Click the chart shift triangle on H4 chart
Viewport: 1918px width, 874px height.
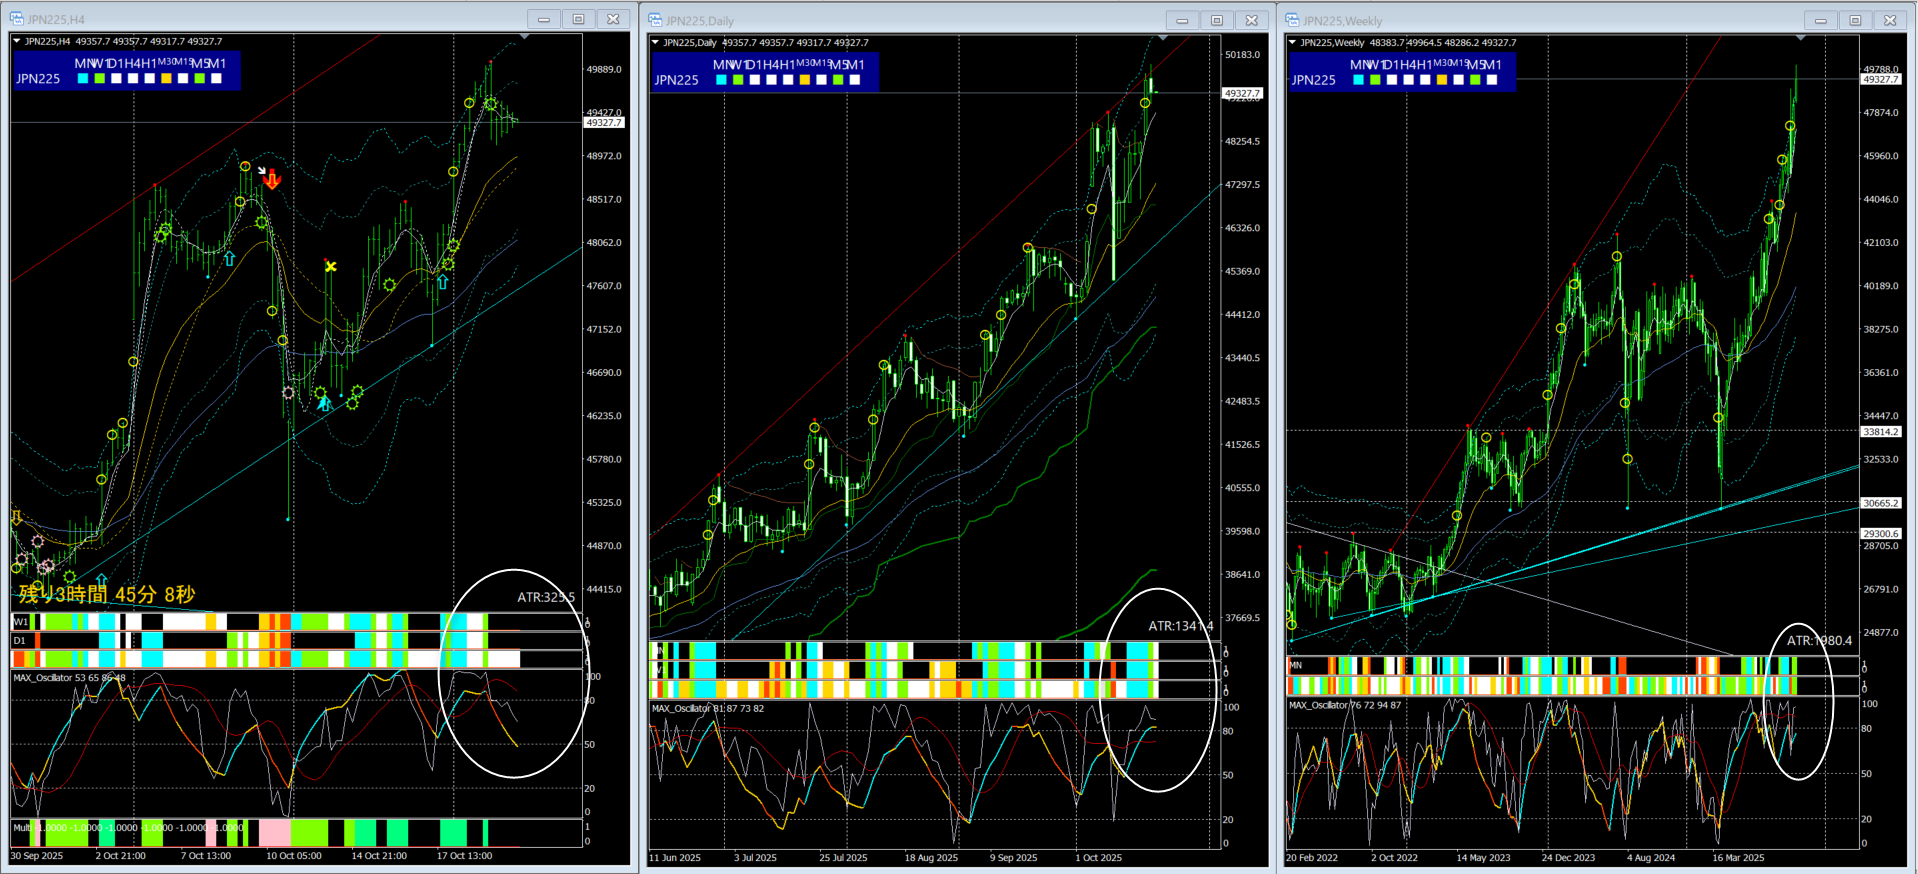coord(524,38)
